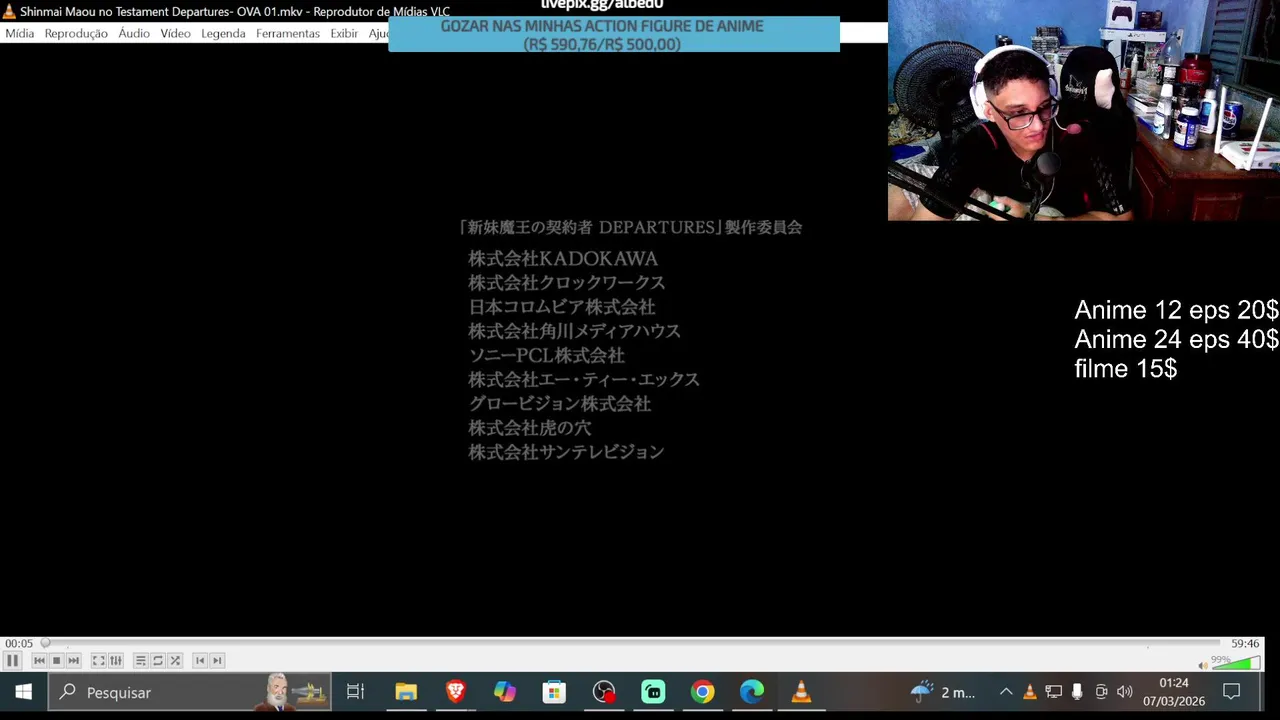The width and height of the screenshot is (1280, 720).
Task: Pause playback with the pause button
Action: coord(12,660)
